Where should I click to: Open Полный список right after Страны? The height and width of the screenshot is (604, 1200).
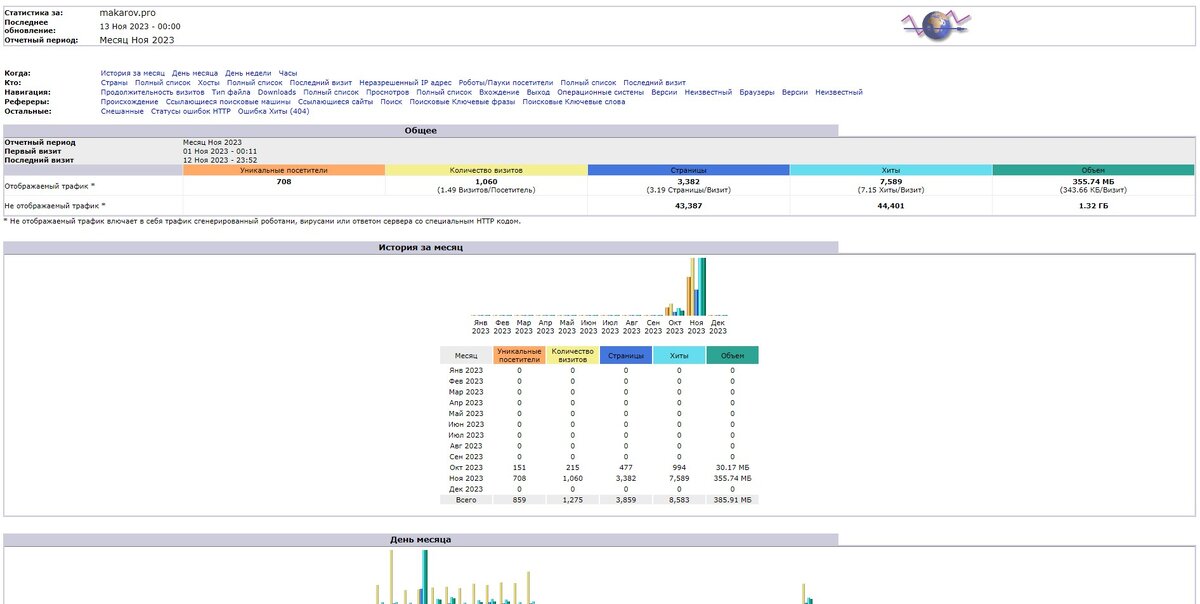pos(163,83)
